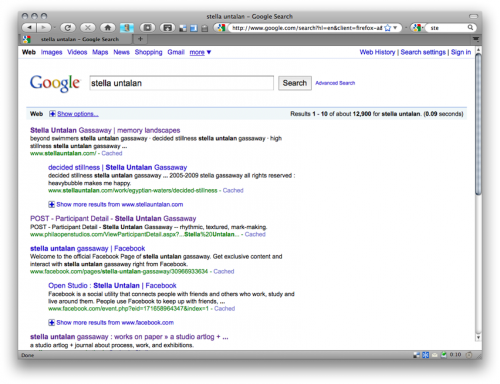Open 'decided stillness | Stella Untalan Gassaway' result
500x384 pixels.
[117, 167]
